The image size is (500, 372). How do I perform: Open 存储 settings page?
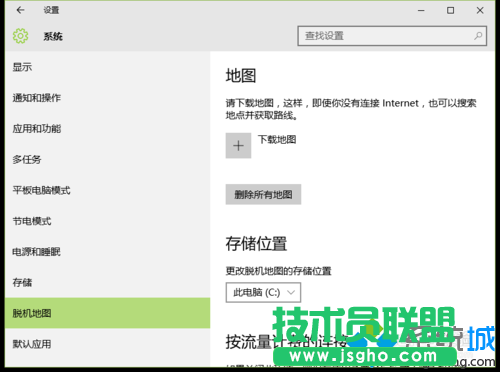pyautogui.click(x=107, y=283)
